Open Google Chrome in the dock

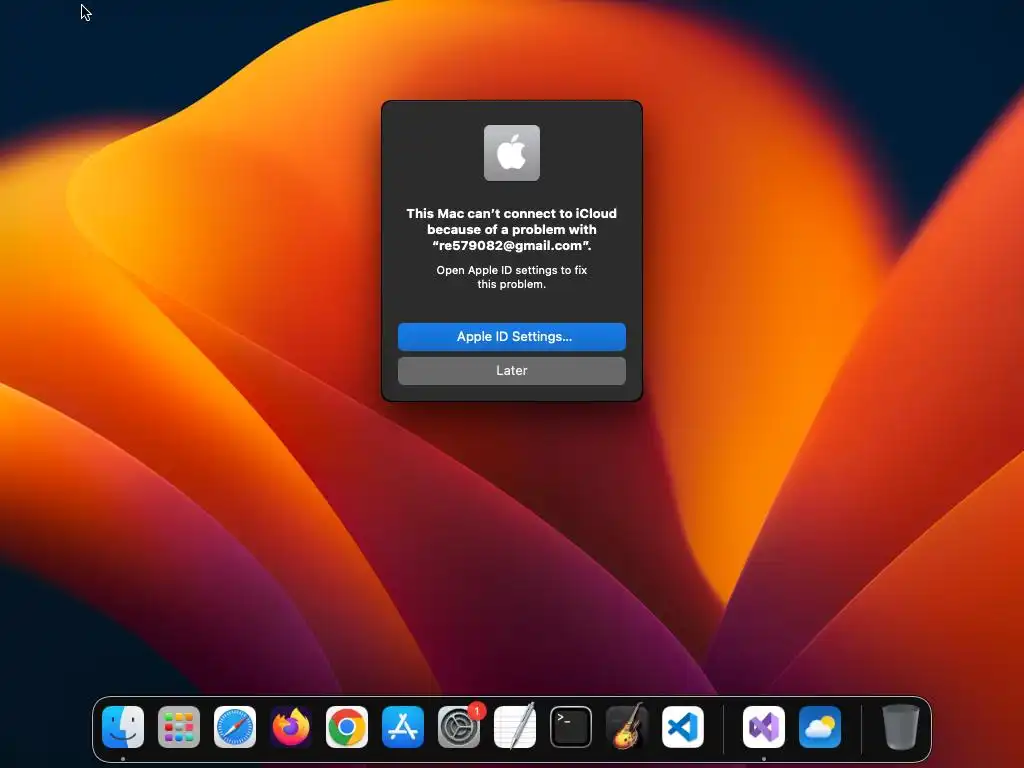click(x=347, y=726)
